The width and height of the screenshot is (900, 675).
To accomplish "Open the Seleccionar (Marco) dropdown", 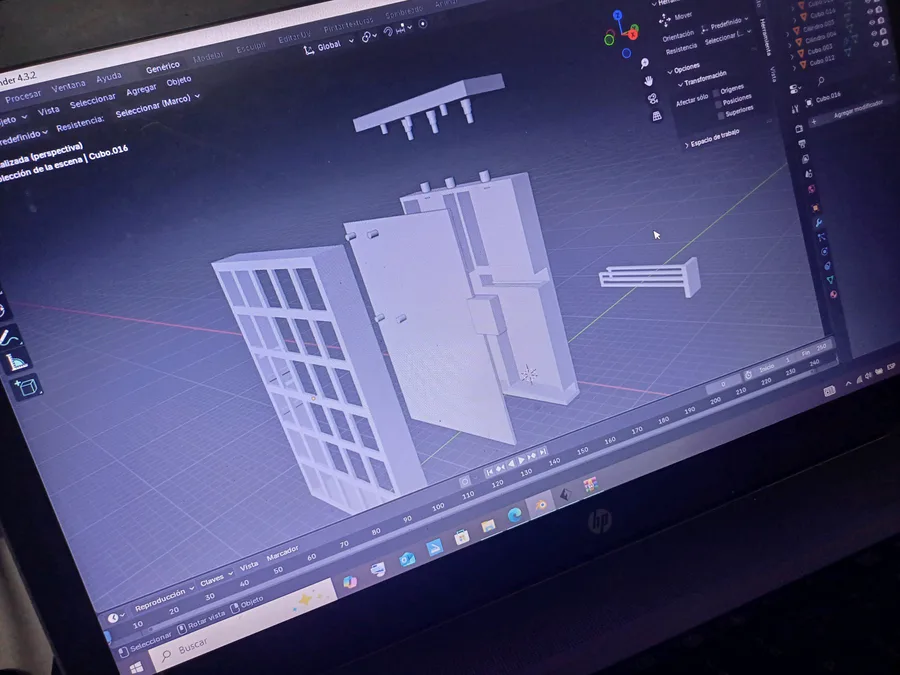I will [157, 105].
